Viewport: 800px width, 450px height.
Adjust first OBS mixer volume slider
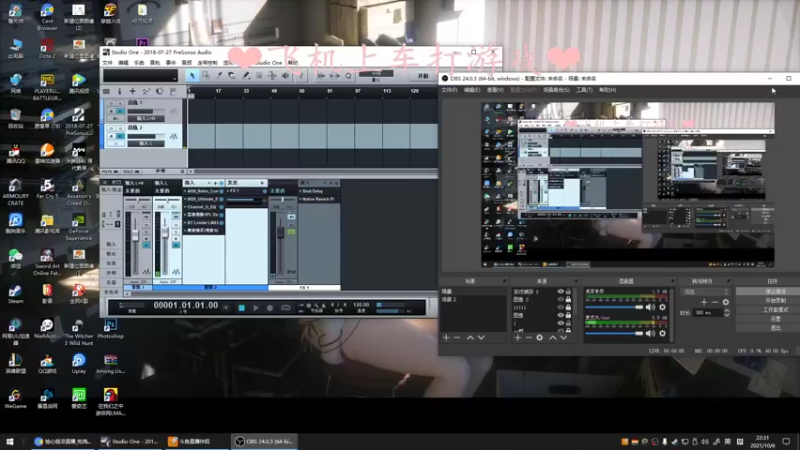(614, 307)
